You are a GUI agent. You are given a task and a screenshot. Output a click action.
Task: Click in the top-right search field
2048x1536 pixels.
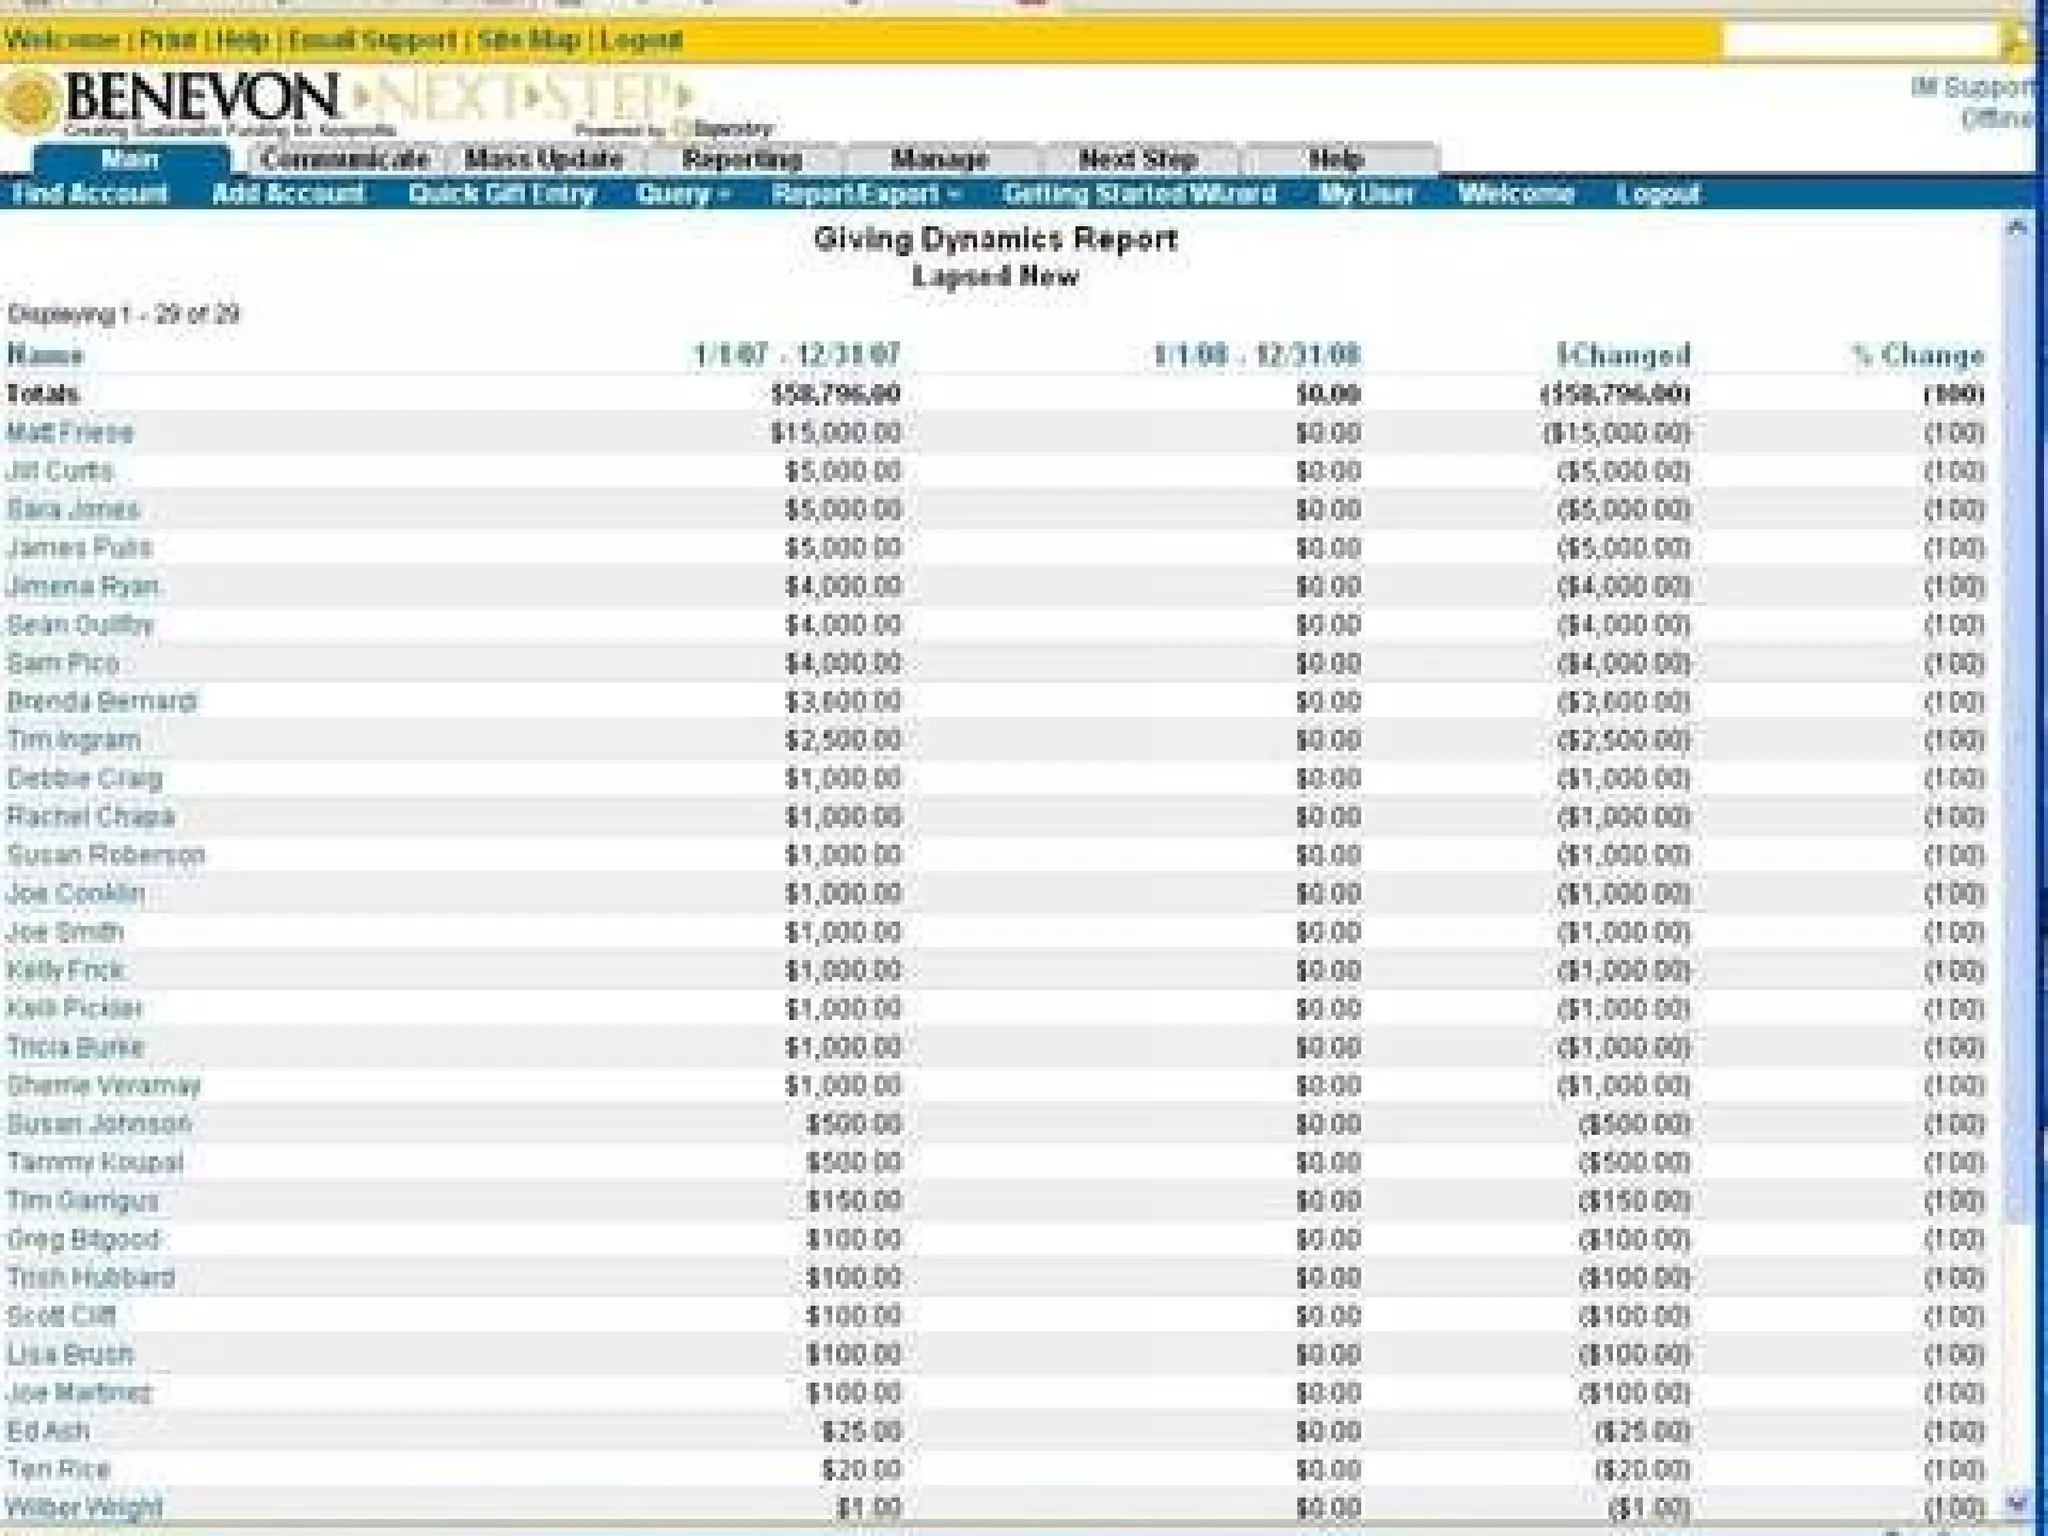pyautogui.click(x=1859, y=41)
